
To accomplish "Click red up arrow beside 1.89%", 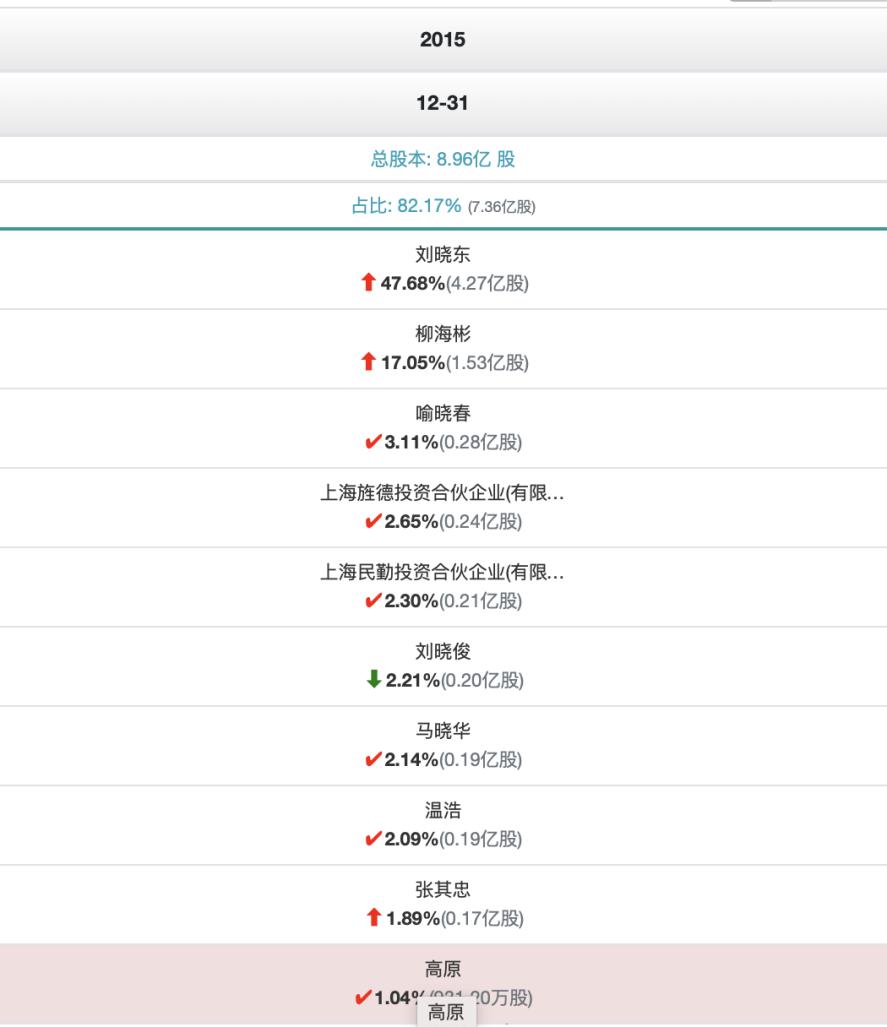I will click(x=374, y=918).
